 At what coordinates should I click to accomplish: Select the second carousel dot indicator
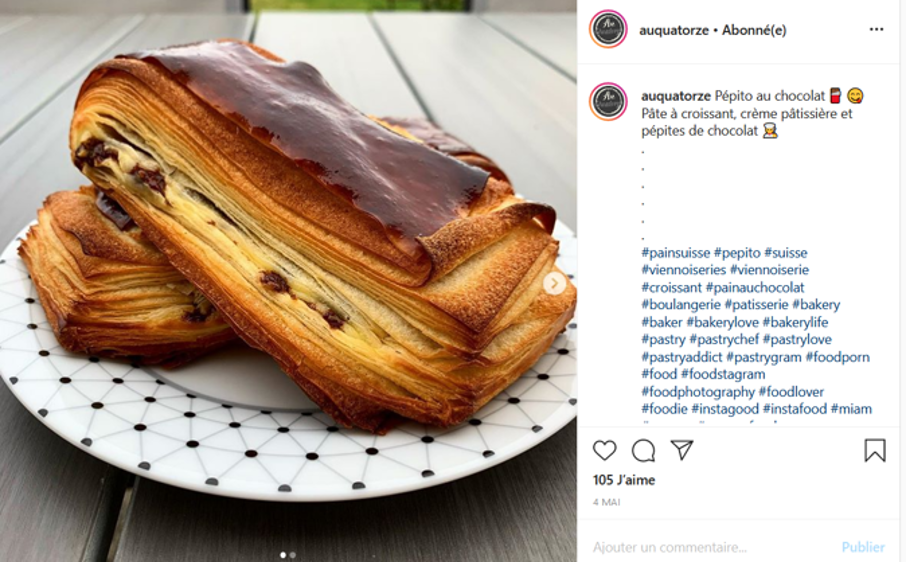[x=292, y=554]
